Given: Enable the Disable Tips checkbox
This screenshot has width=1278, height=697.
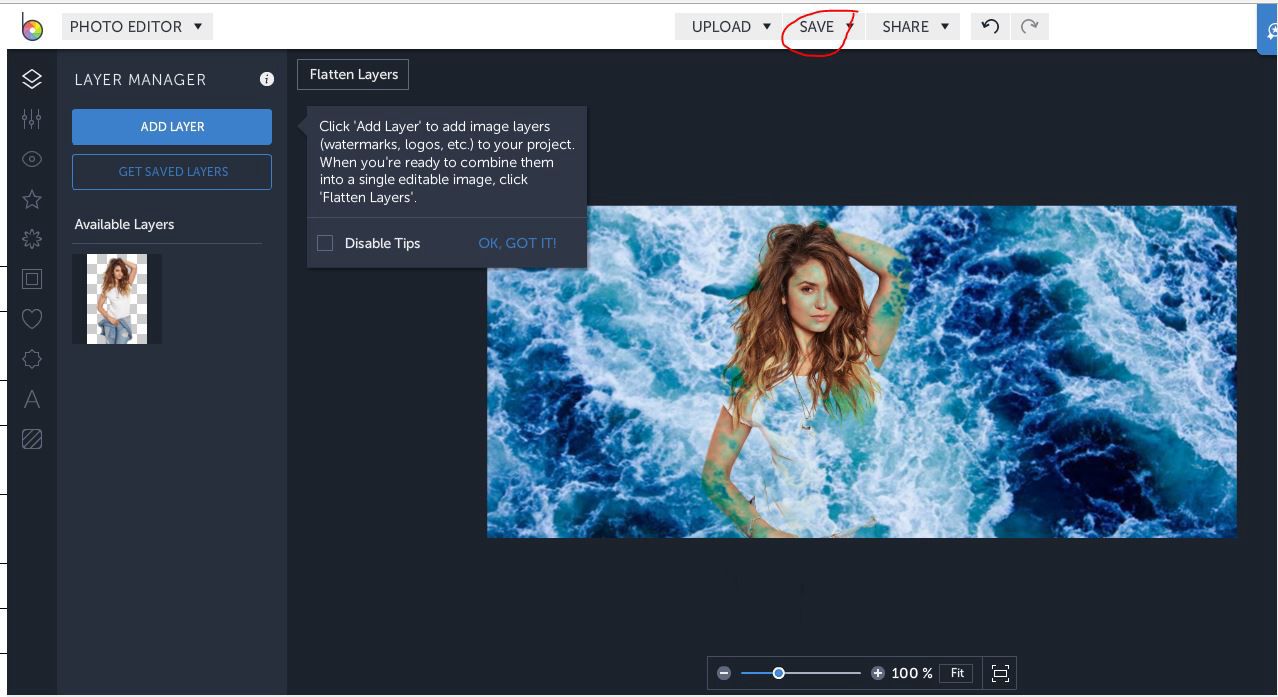Looking at the screenshot, I should (x=325, y=243).
